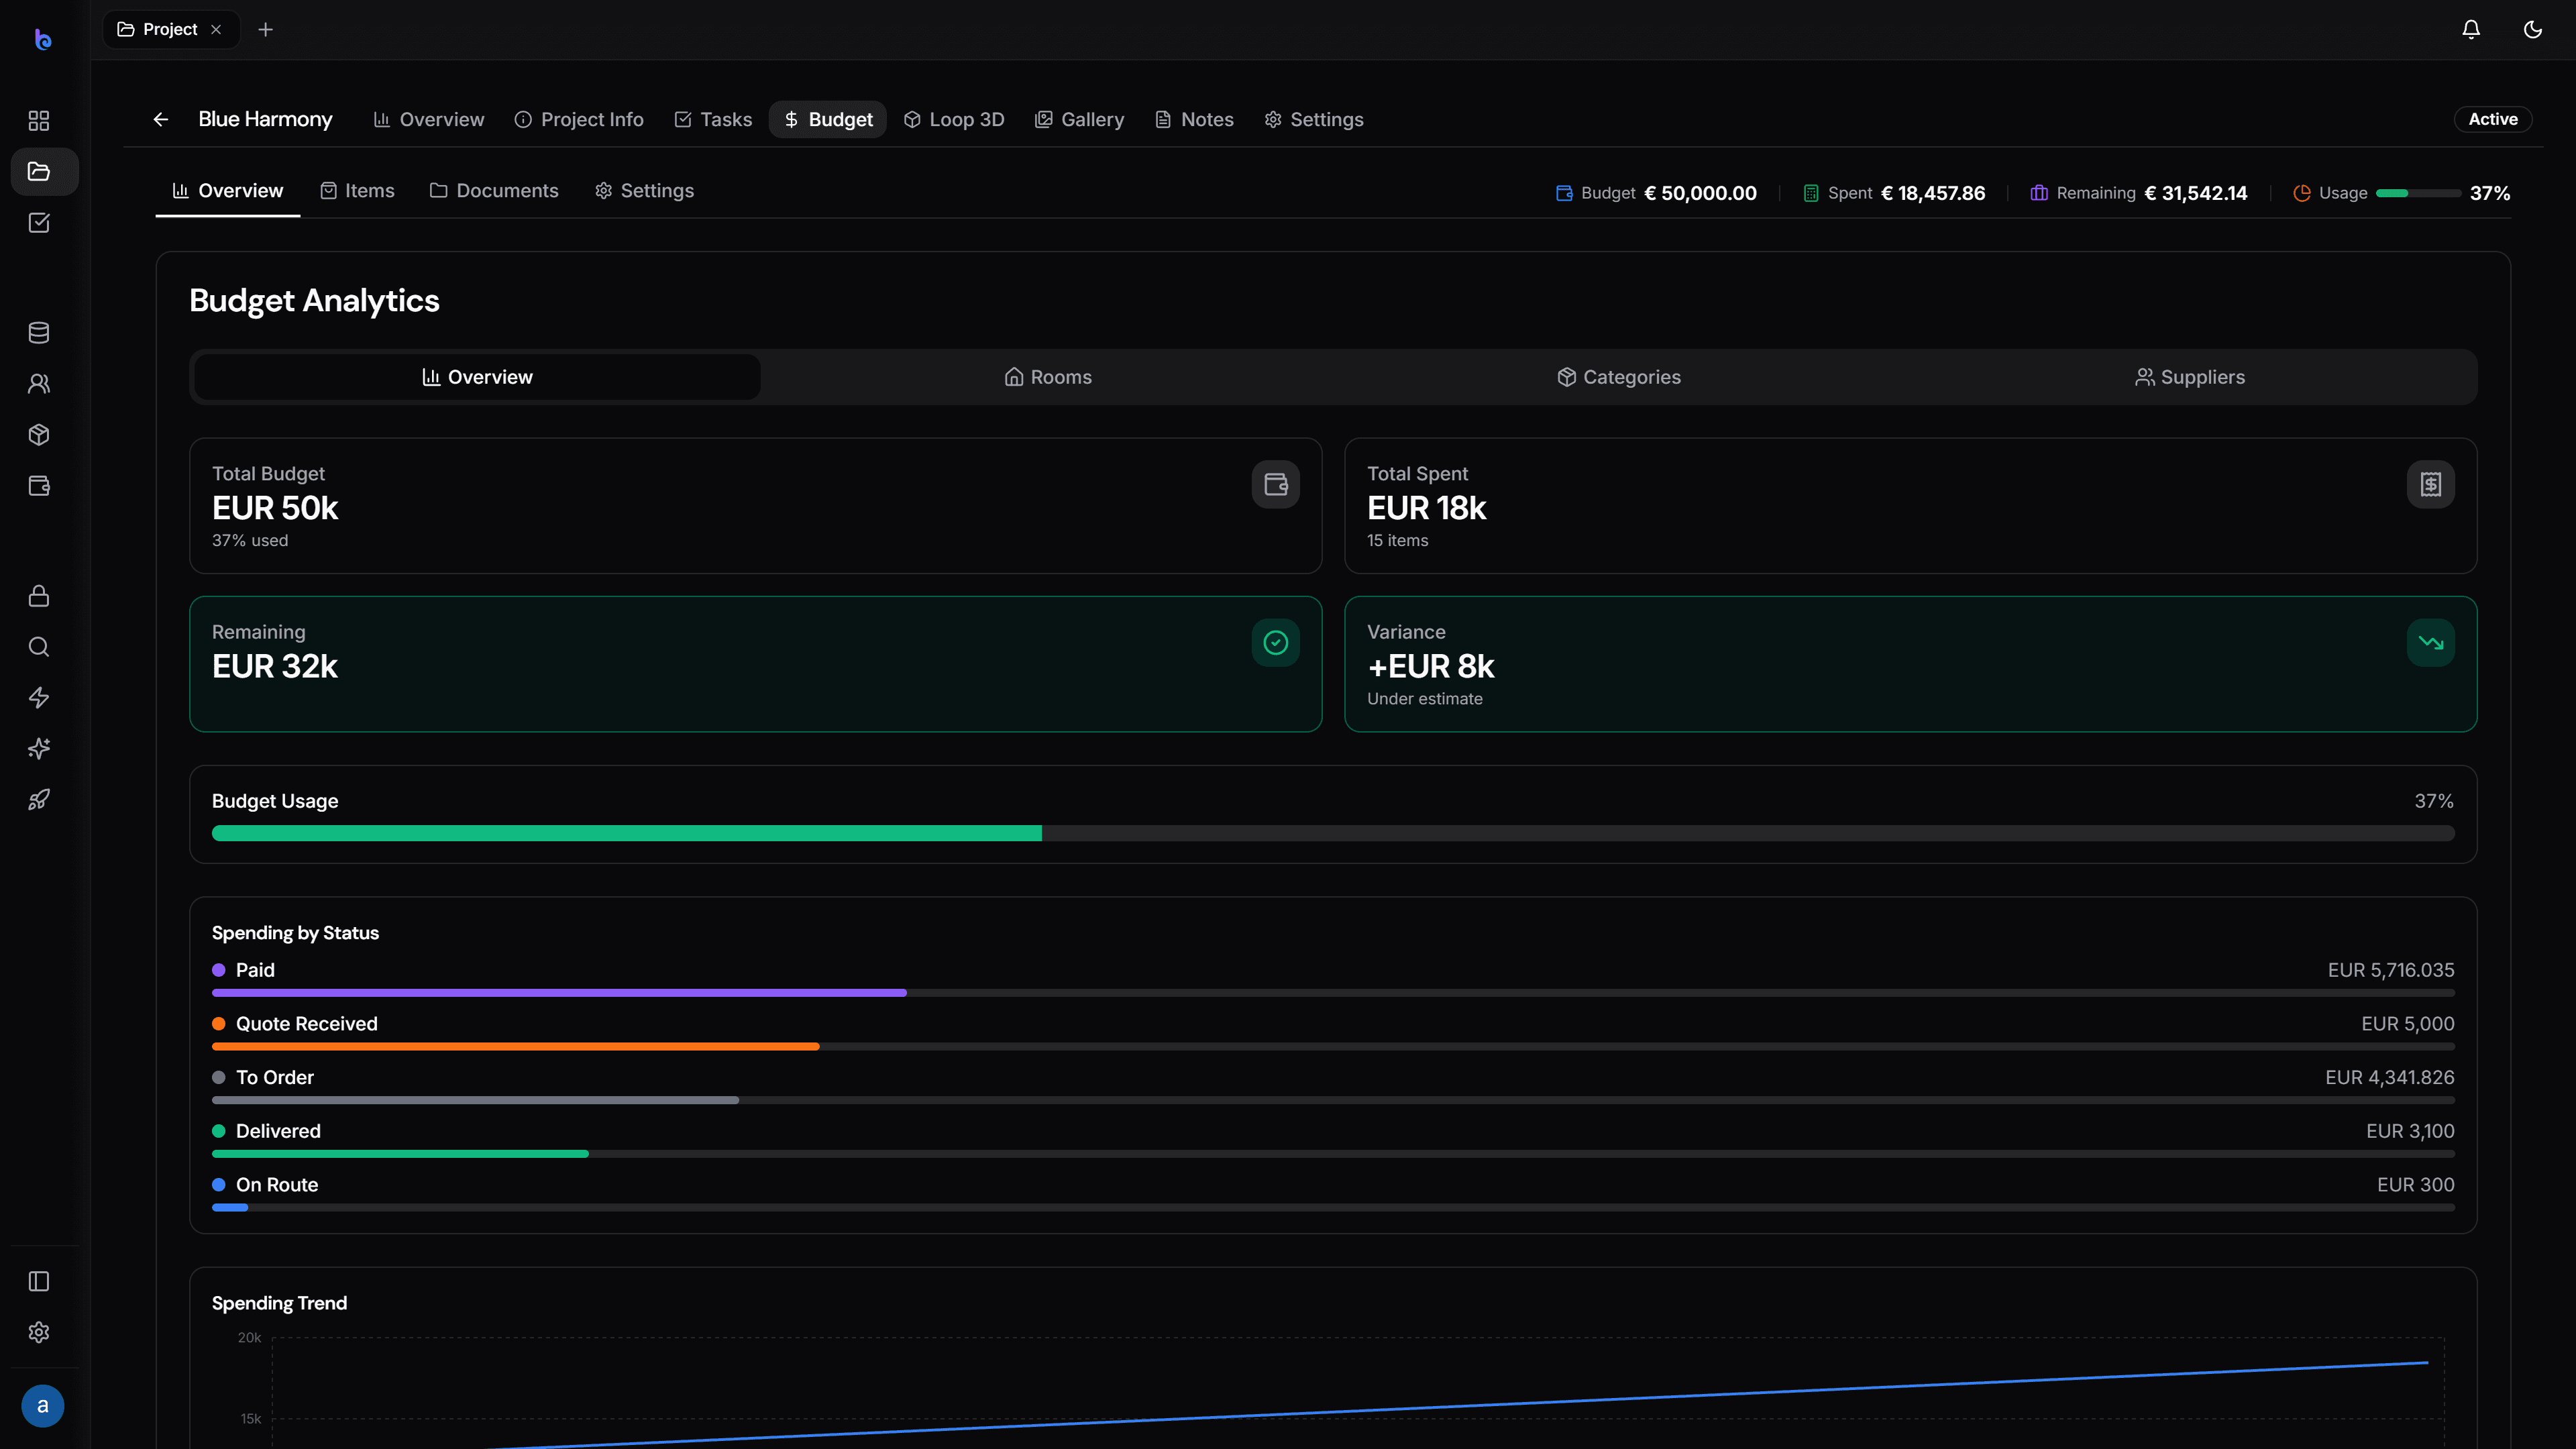Add a new tab with plus icon

[x=265, y=30]
